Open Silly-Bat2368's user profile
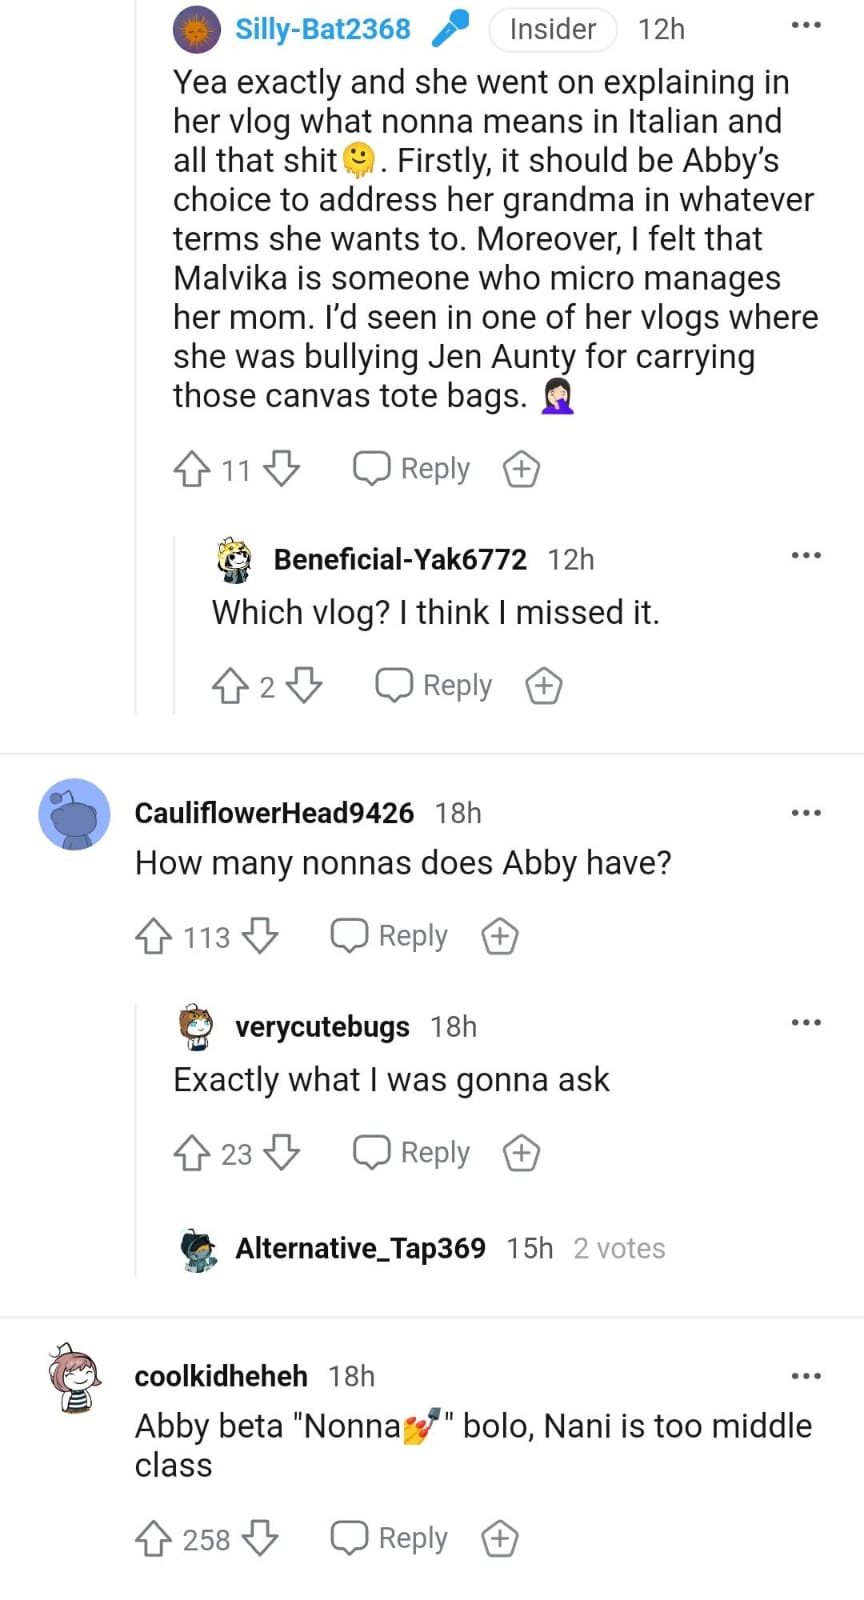Screen dimensions: 864x1600 coord(322,29)
